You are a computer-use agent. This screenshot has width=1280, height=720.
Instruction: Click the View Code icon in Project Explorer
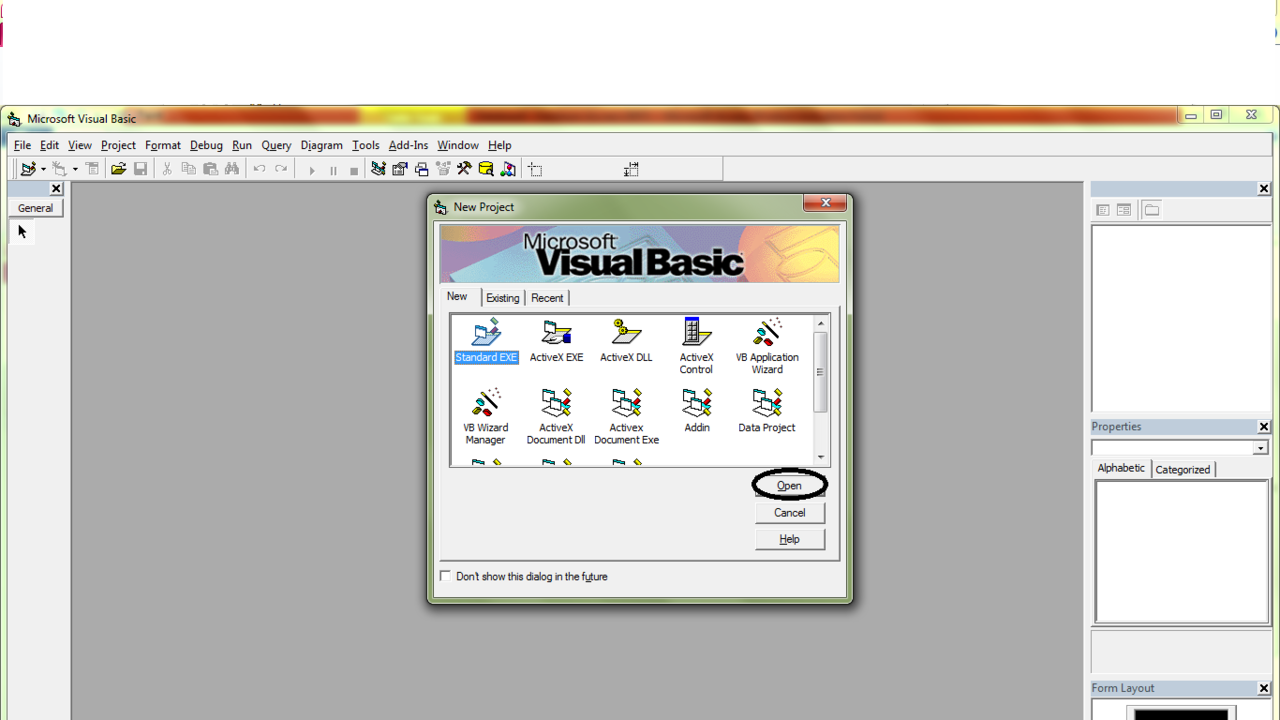(x=1102, y=210)
